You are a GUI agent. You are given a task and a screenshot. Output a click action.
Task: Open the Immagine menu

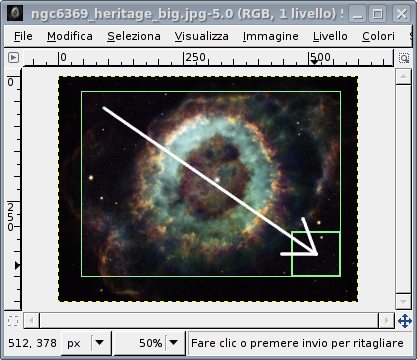tap(271, 36)
